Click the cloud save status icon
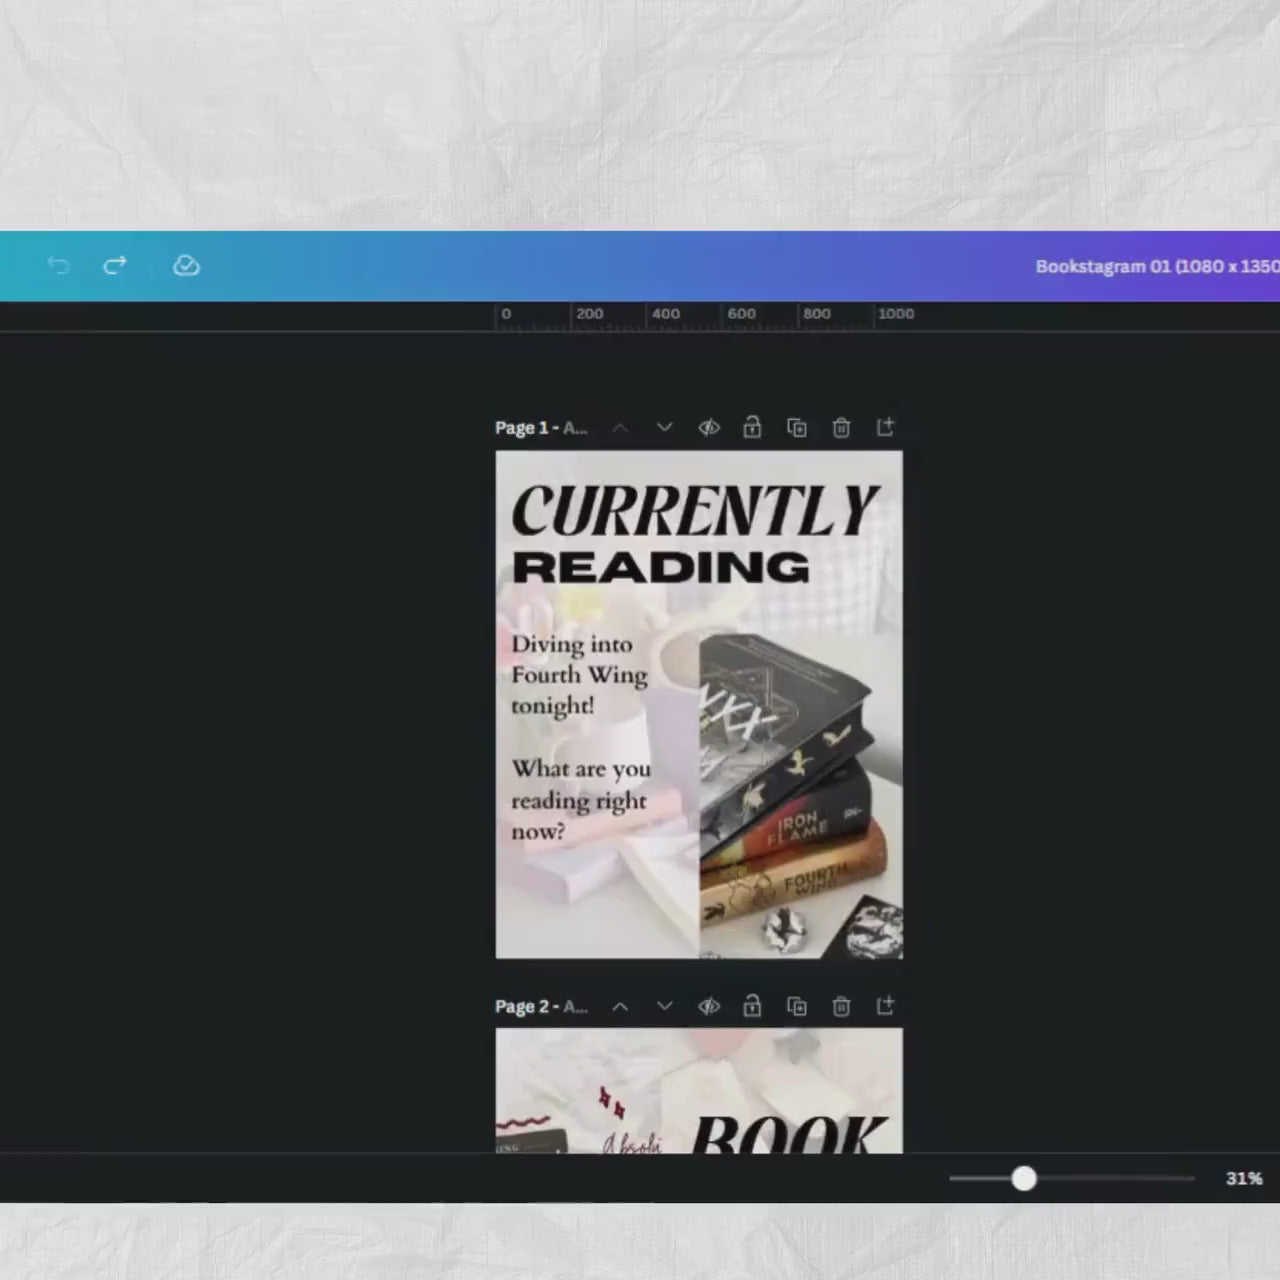This screenshot has width=1280, height=1280. tap(186, 265)
